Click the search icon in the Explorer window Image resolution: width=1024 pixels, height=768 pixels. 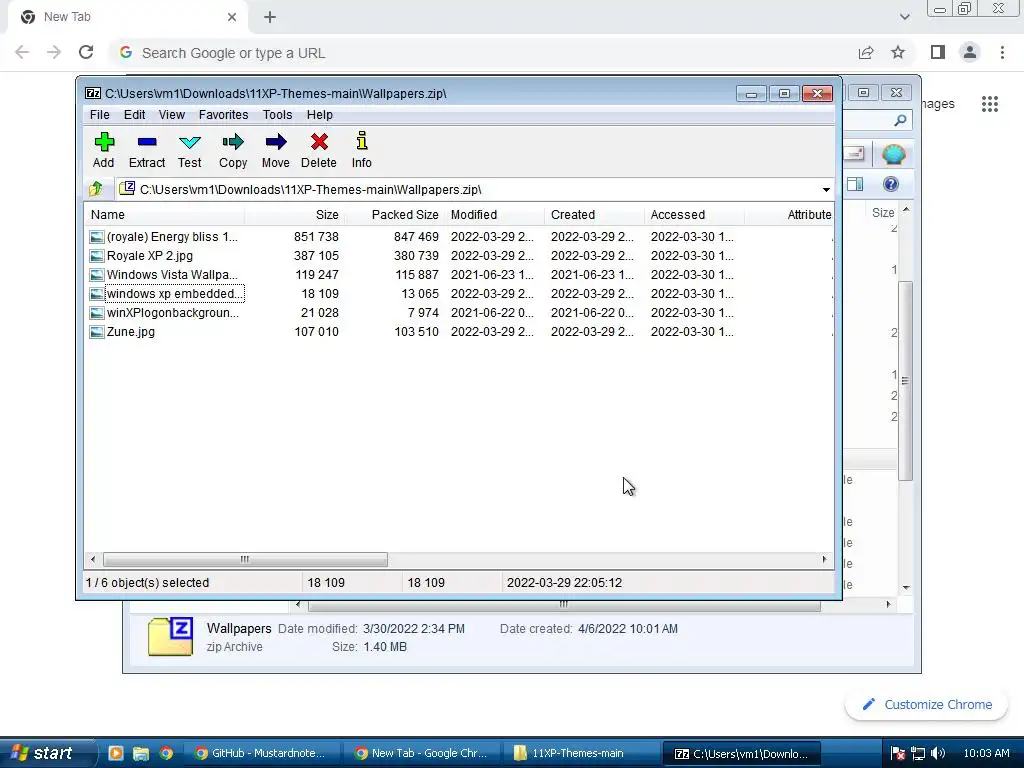click(900, 120)
